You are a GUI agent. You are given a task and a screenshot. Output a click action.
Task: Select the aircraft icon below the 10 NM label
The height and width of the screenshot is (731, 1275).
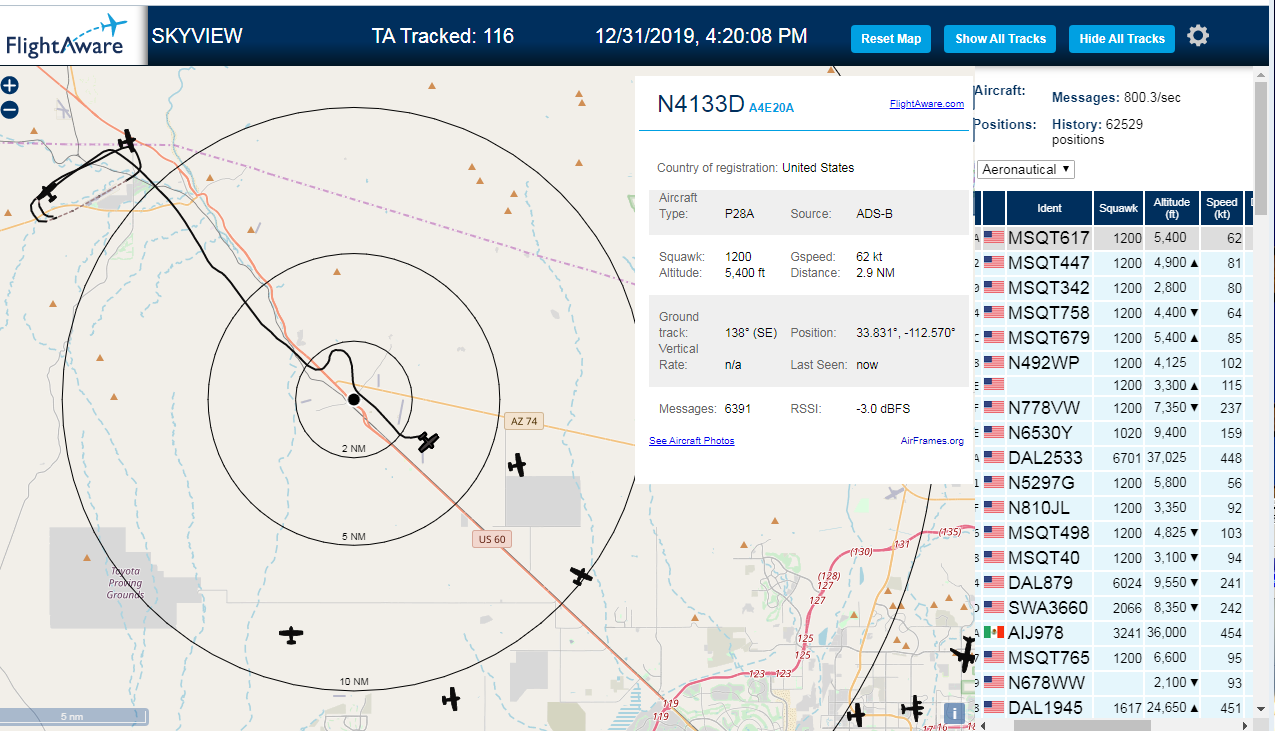[451, 698]
